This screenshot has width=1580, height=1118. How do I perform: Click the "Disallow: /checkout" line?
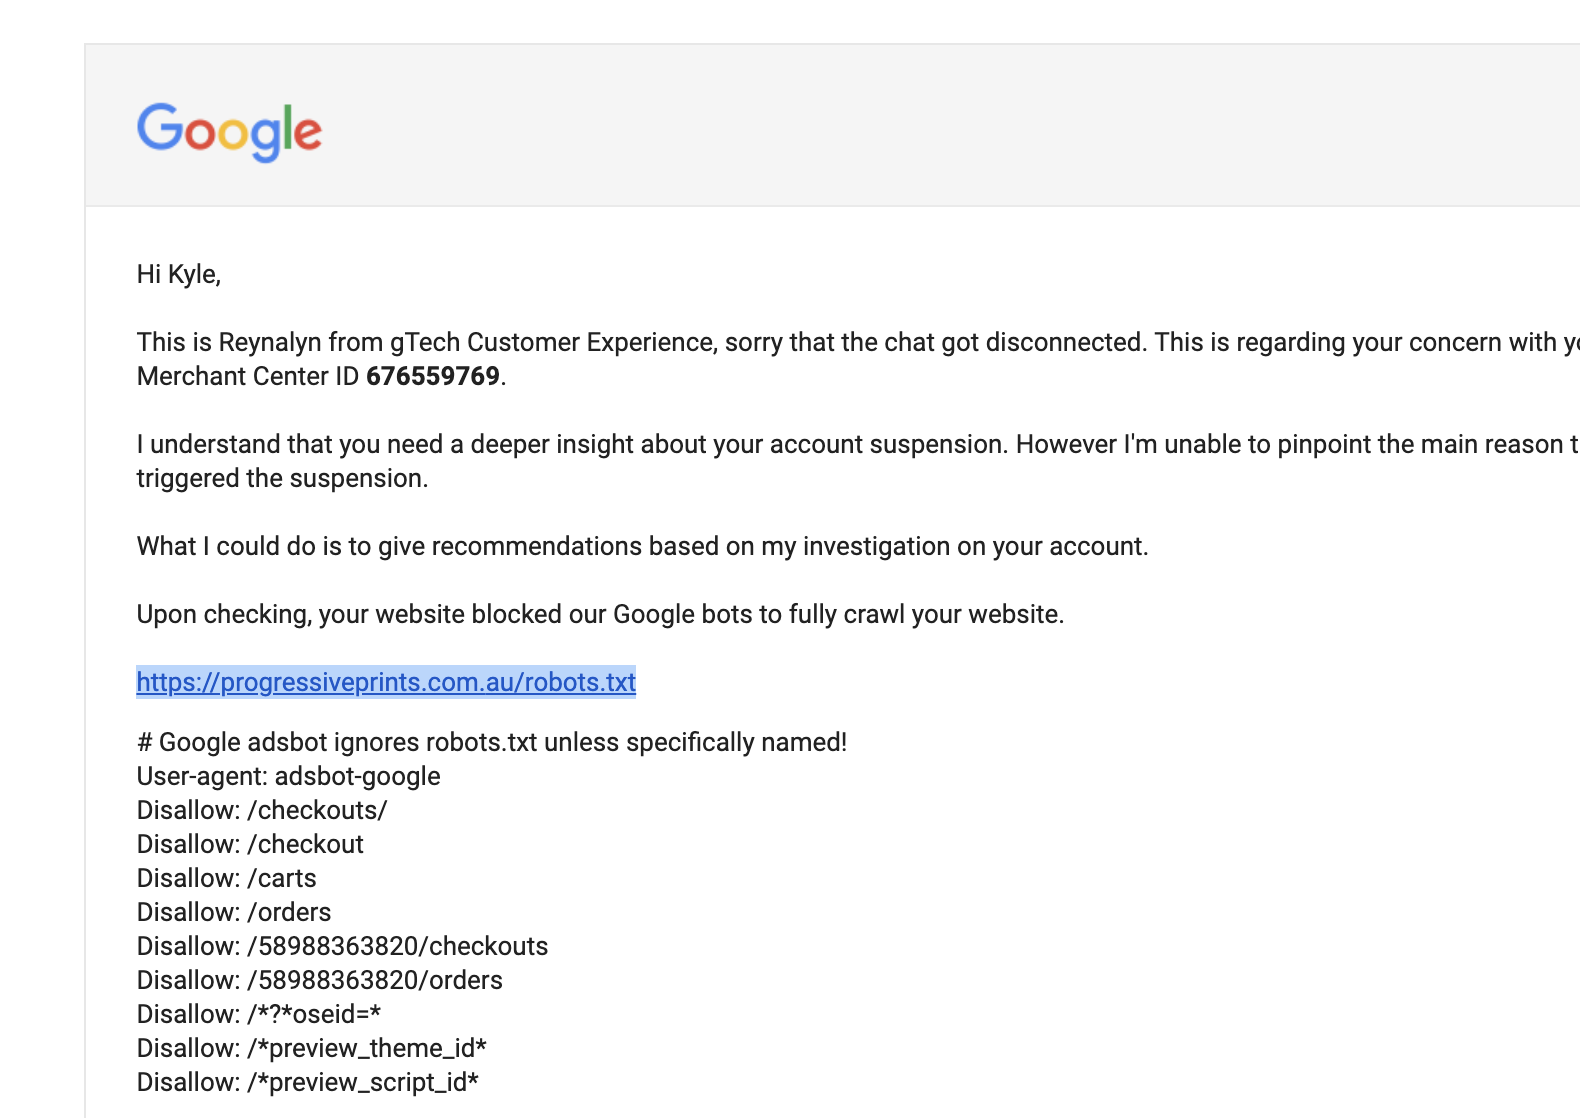[x=250, y=844]
